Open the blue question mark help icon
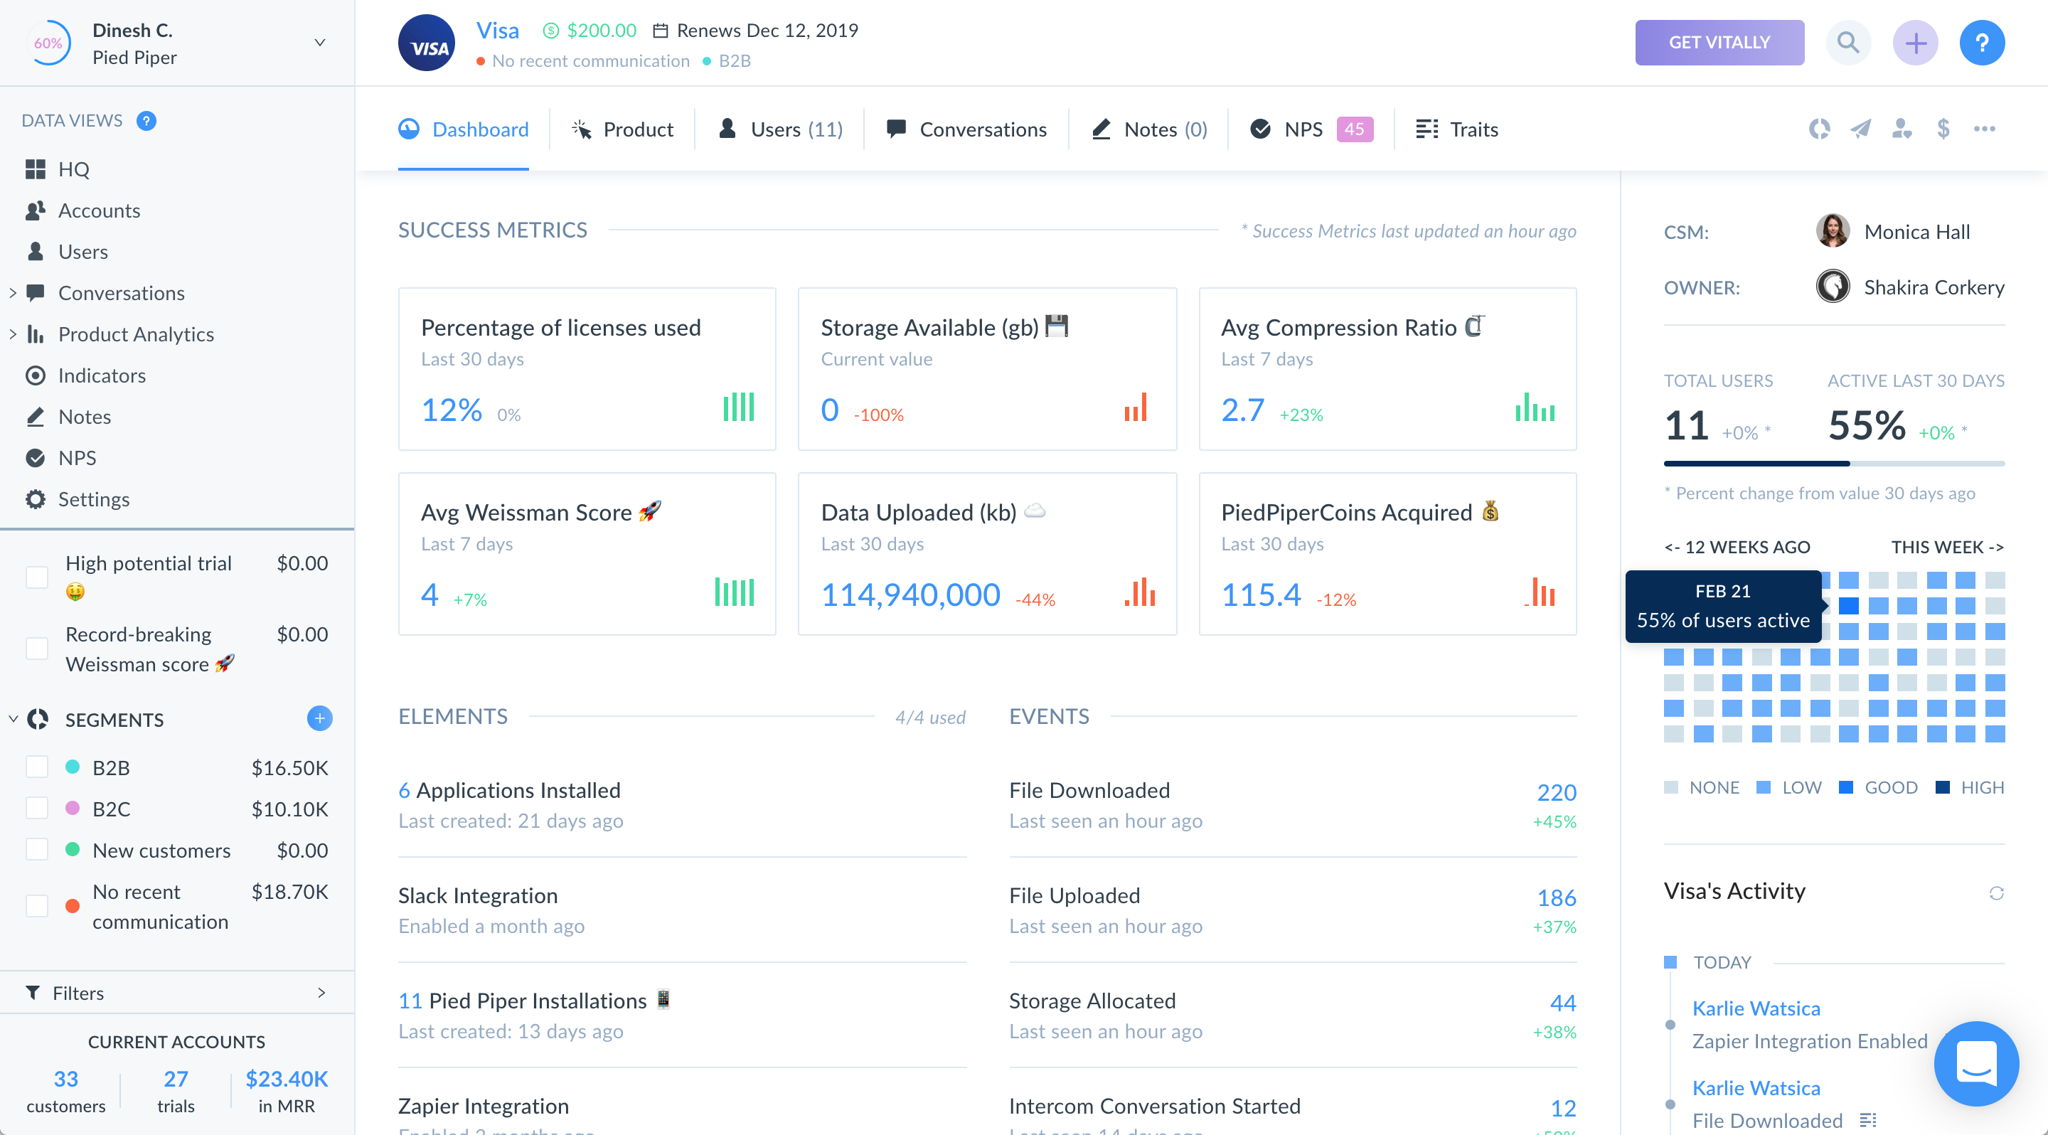Viewport: 2048px width, 1135px height. 1982,43
